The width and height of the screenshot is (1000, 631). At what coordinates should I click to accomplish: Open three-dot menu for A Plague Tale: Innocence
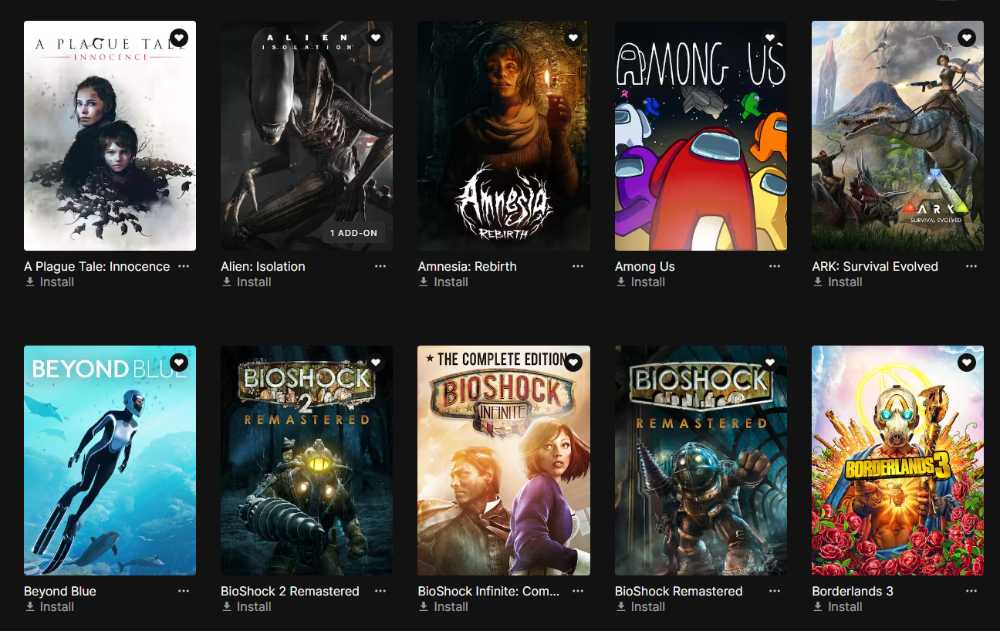click(x=184, y=266)
